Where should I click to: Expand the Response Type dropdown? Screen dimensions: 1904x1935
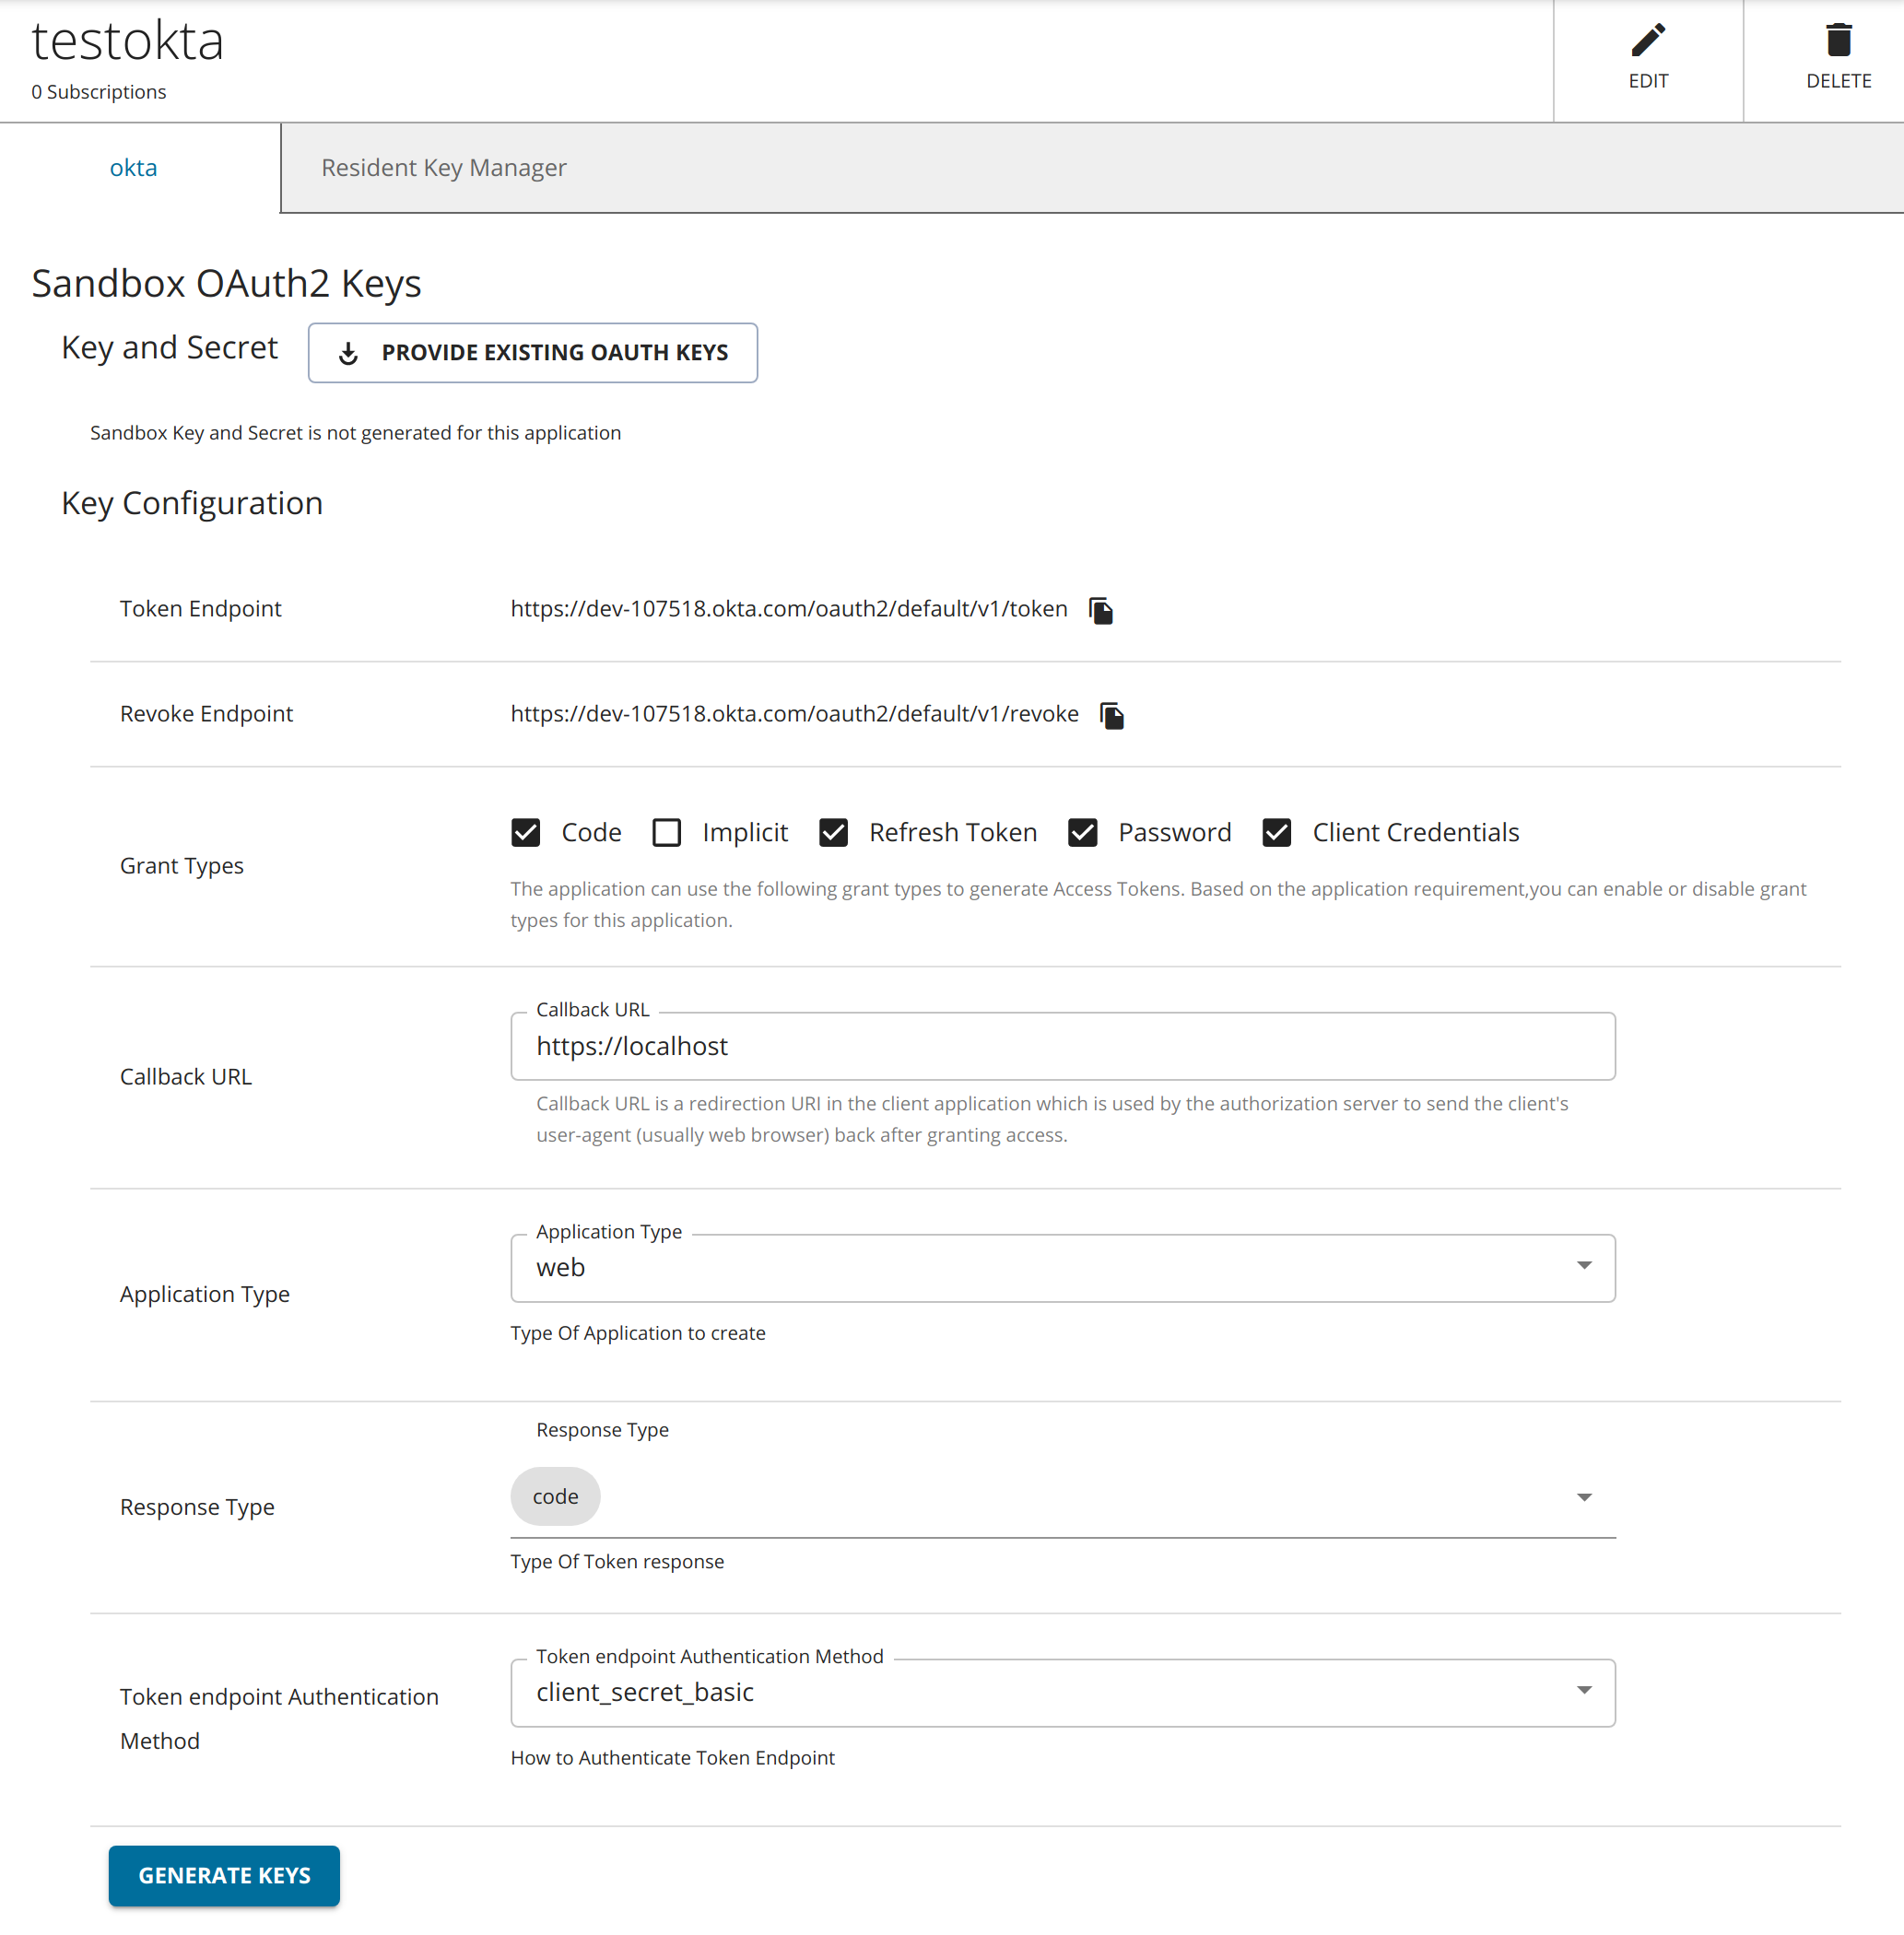1583,1497
